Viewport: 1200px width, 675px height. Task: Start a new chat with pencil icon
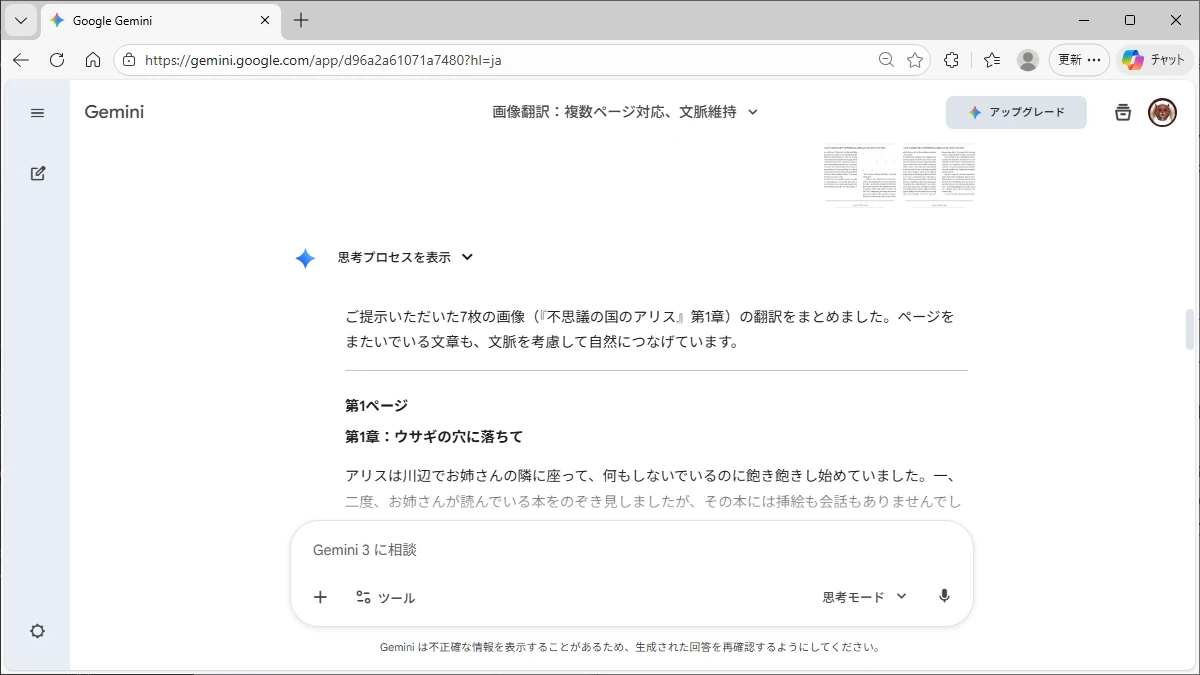pyautogui.click(x=38, y=173)
